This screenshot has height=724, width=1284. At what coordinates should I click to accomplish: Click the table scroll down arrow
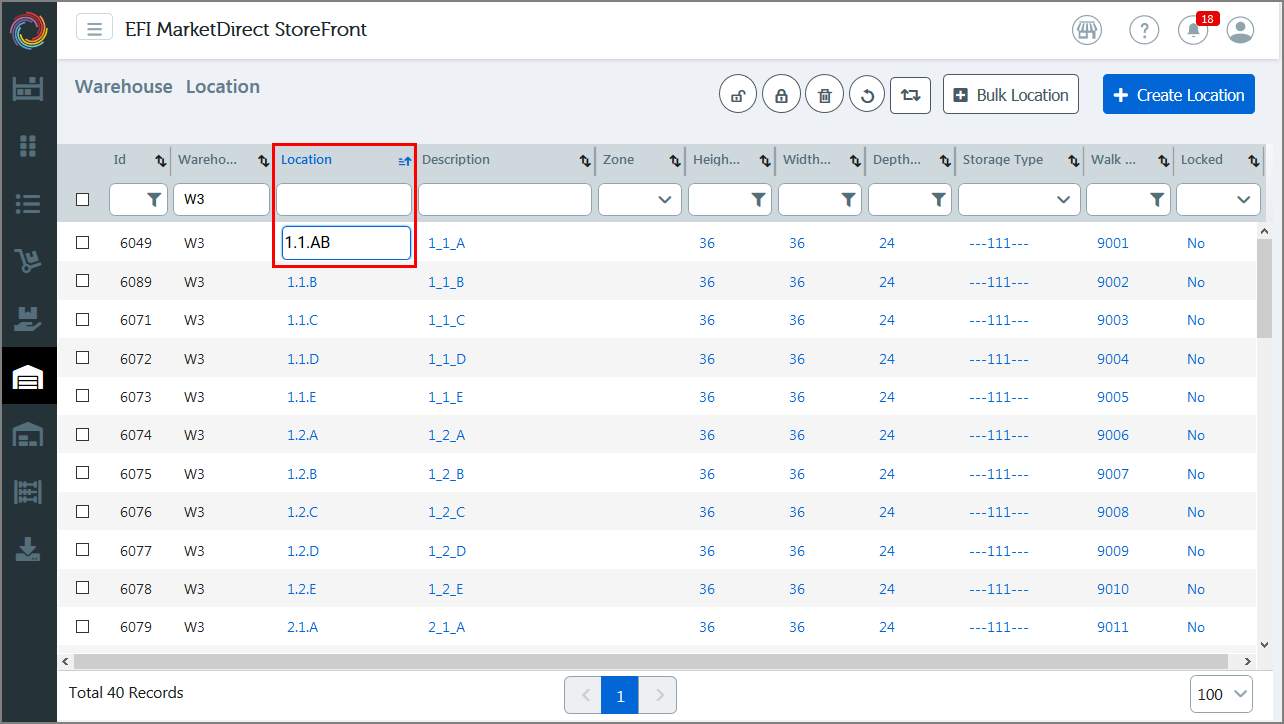point(1264,645)
